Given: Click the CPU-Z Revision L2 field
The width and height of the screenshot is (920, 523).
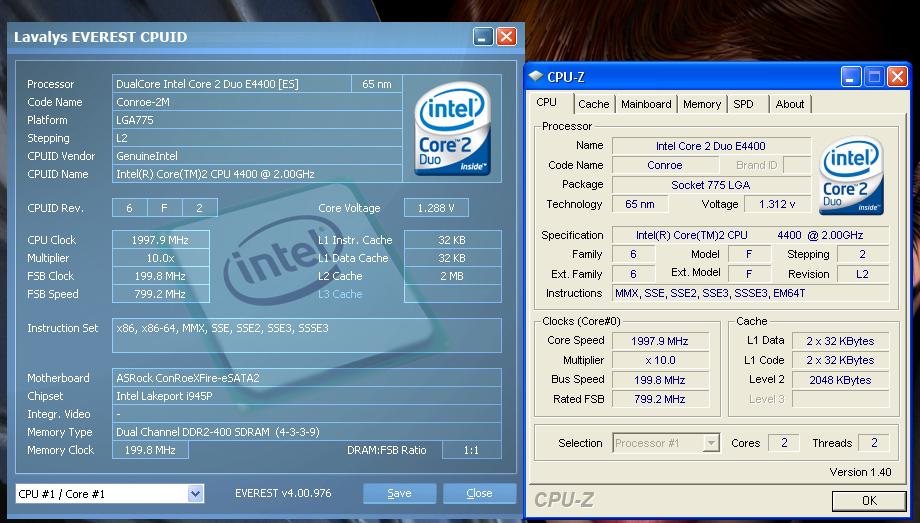Looking at the screenshot, I should [x=862, y=274].
